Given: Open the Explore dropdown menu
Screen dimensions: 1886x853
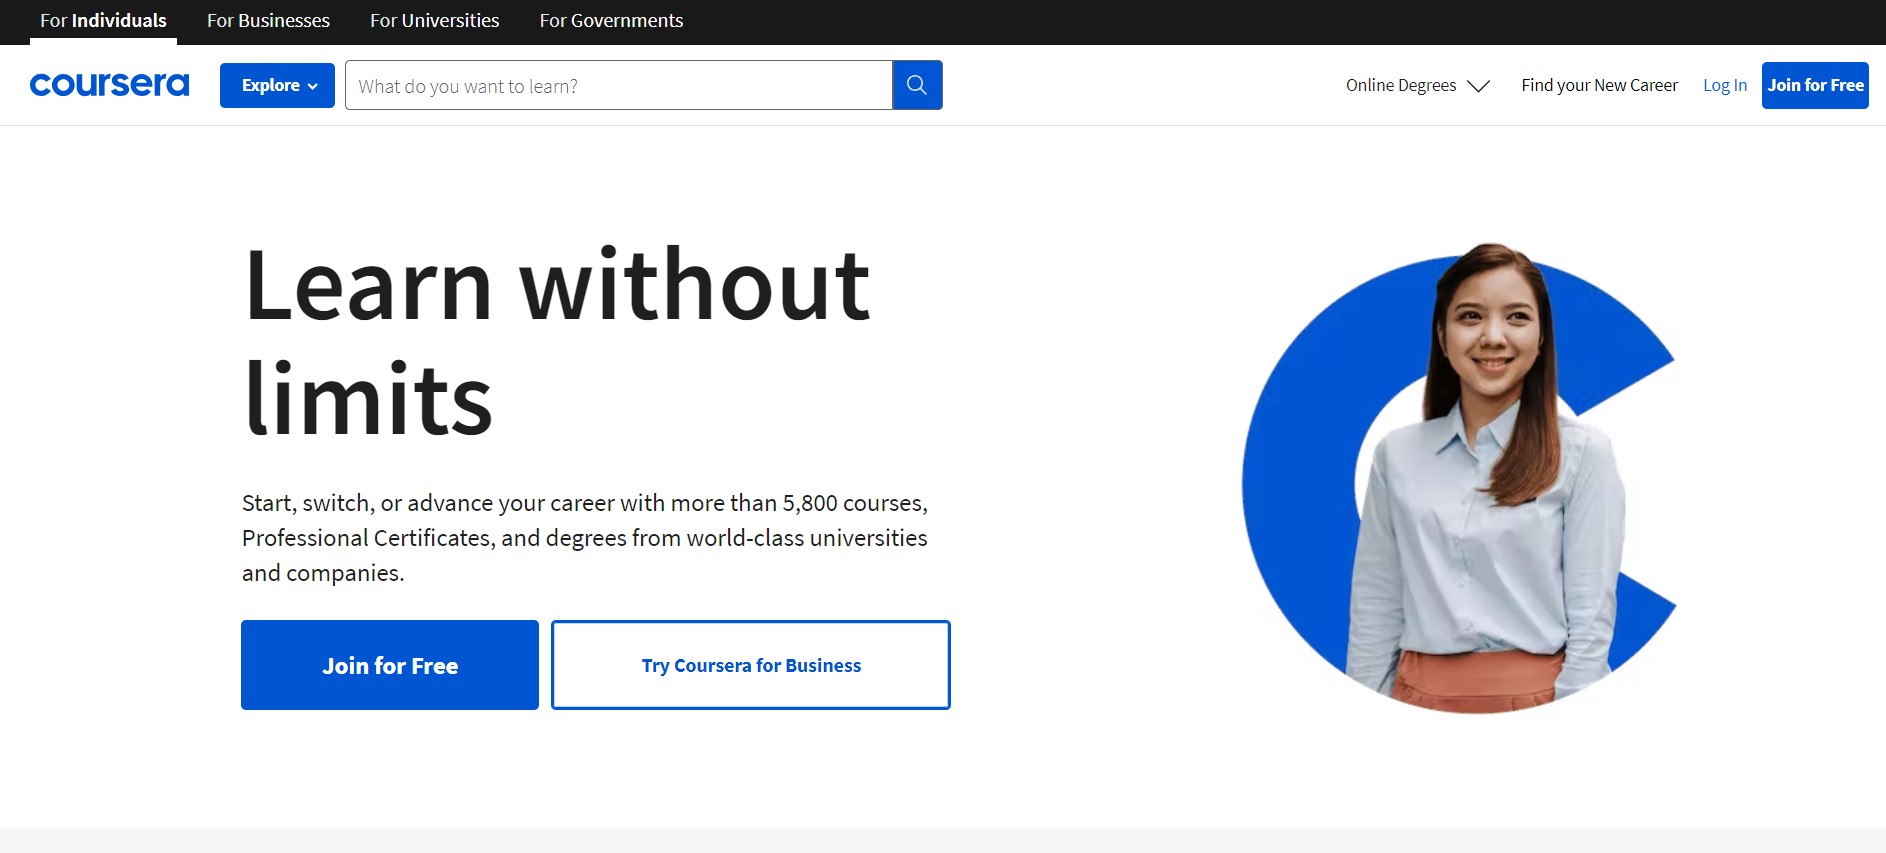Looking at the screenshot, I should click(277, 85).
